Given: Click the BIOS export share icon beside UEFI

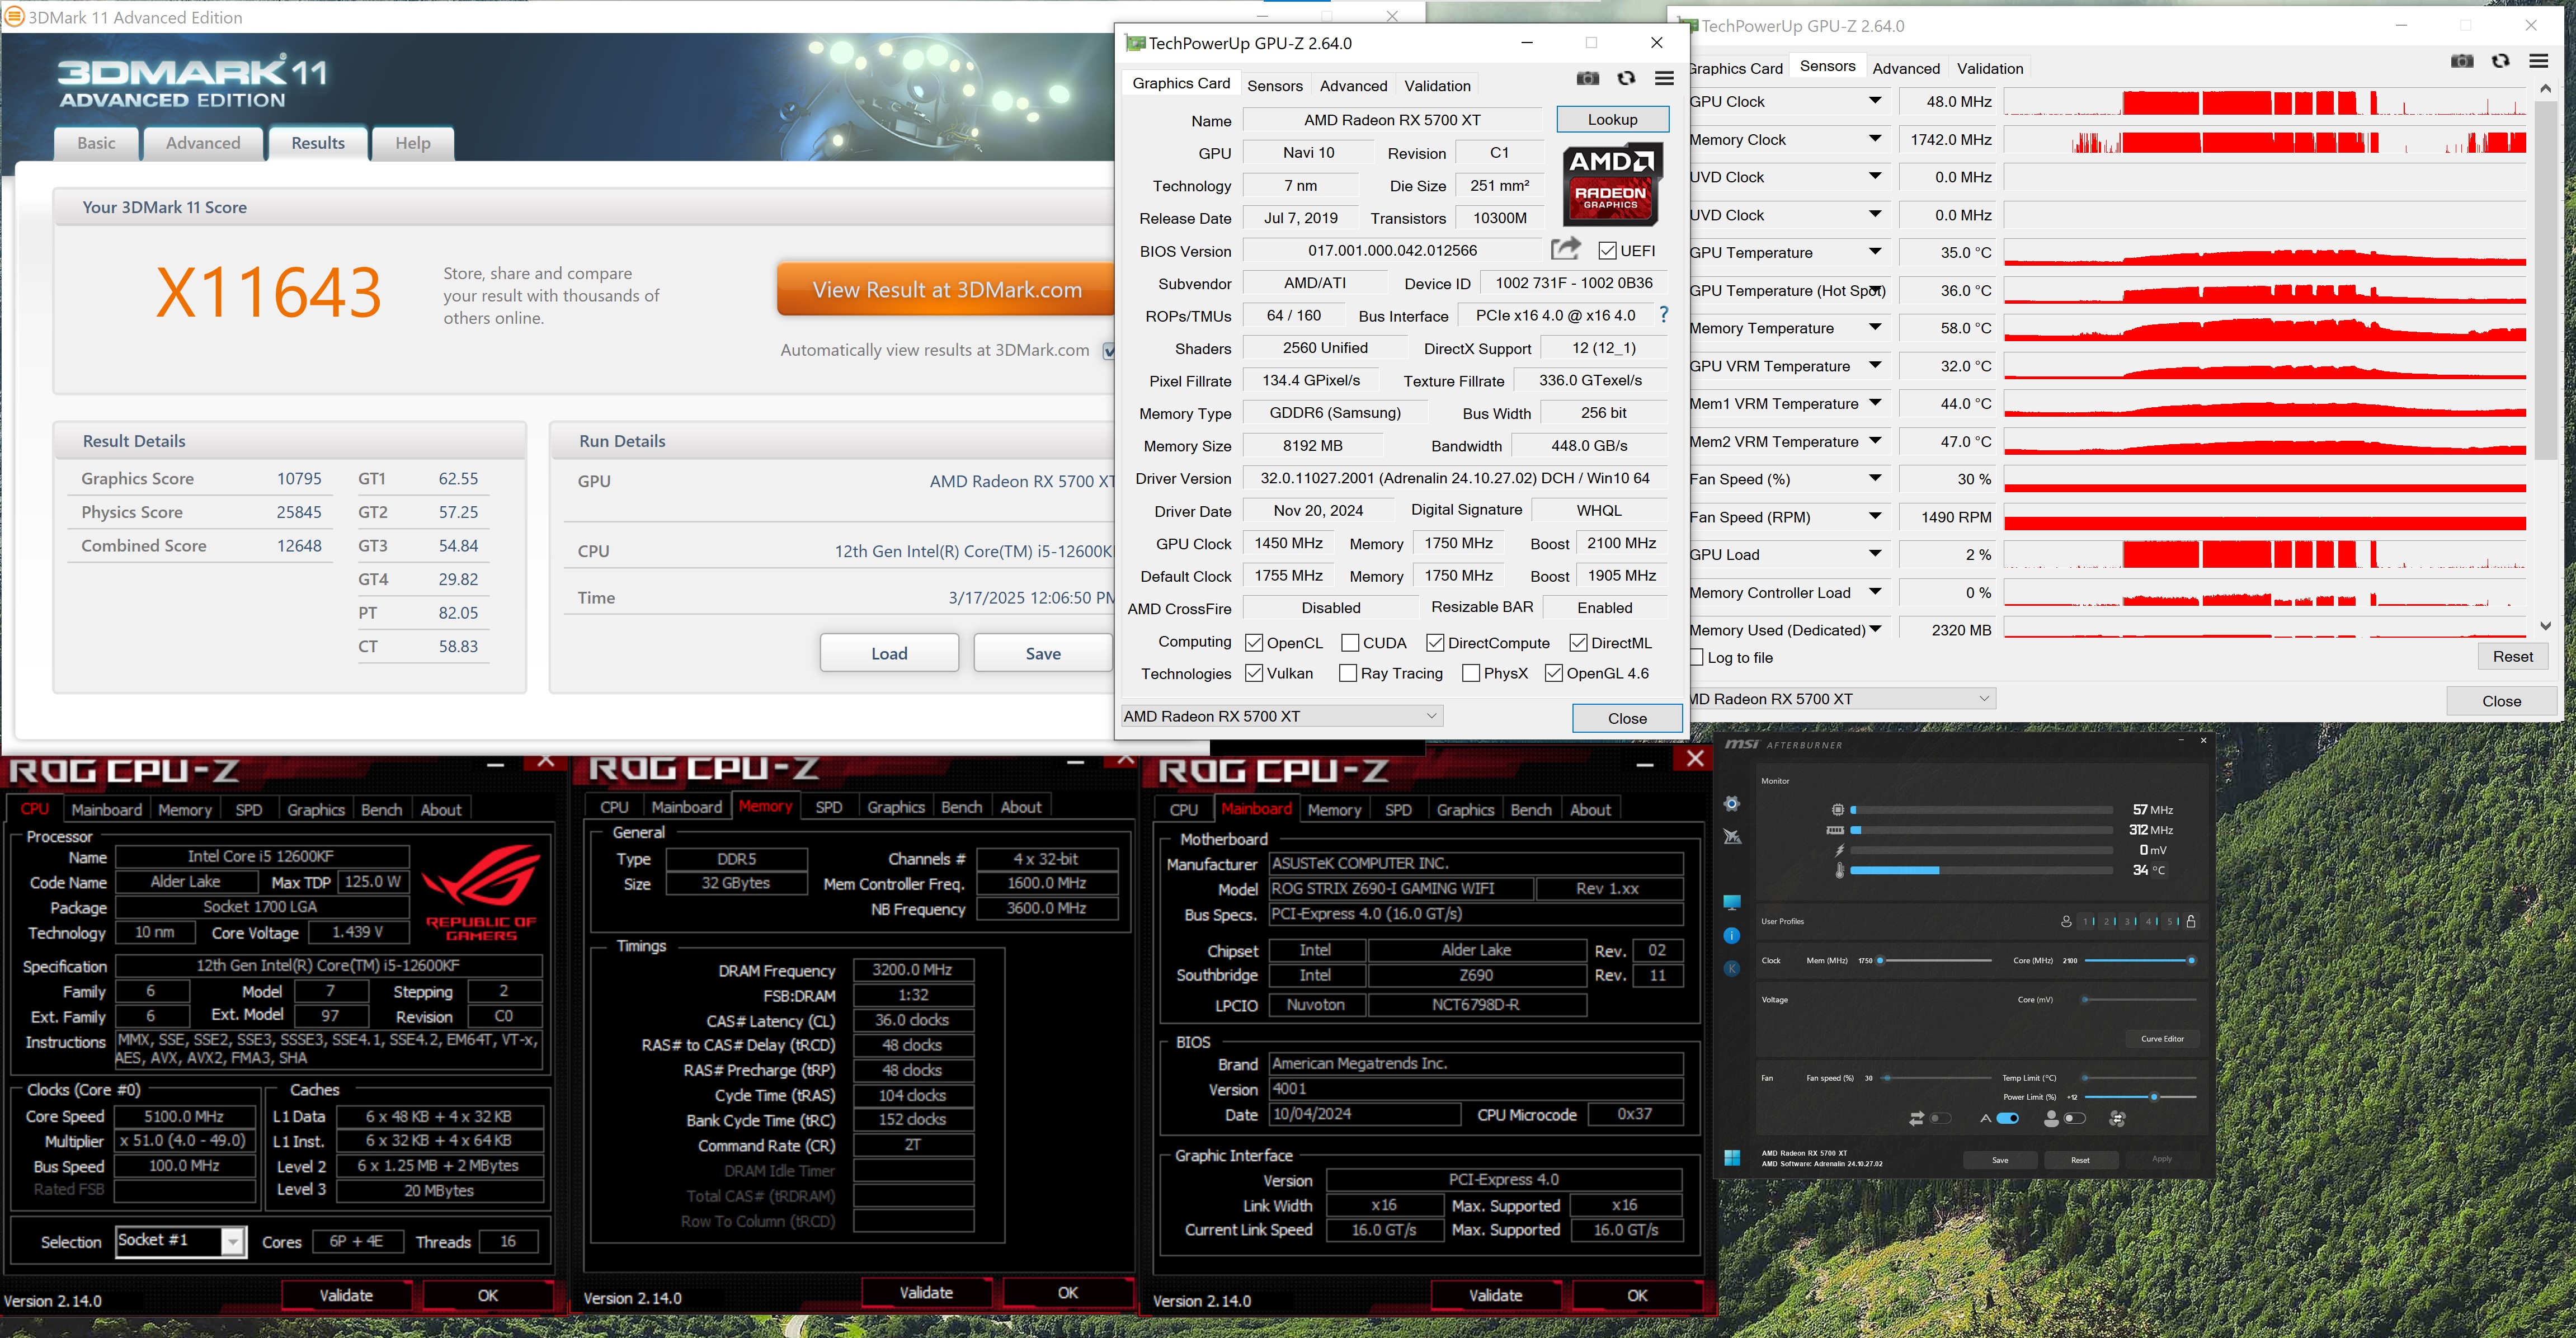Looking at the screenshot, I should pyautogui.click(x=1565, y=249).
